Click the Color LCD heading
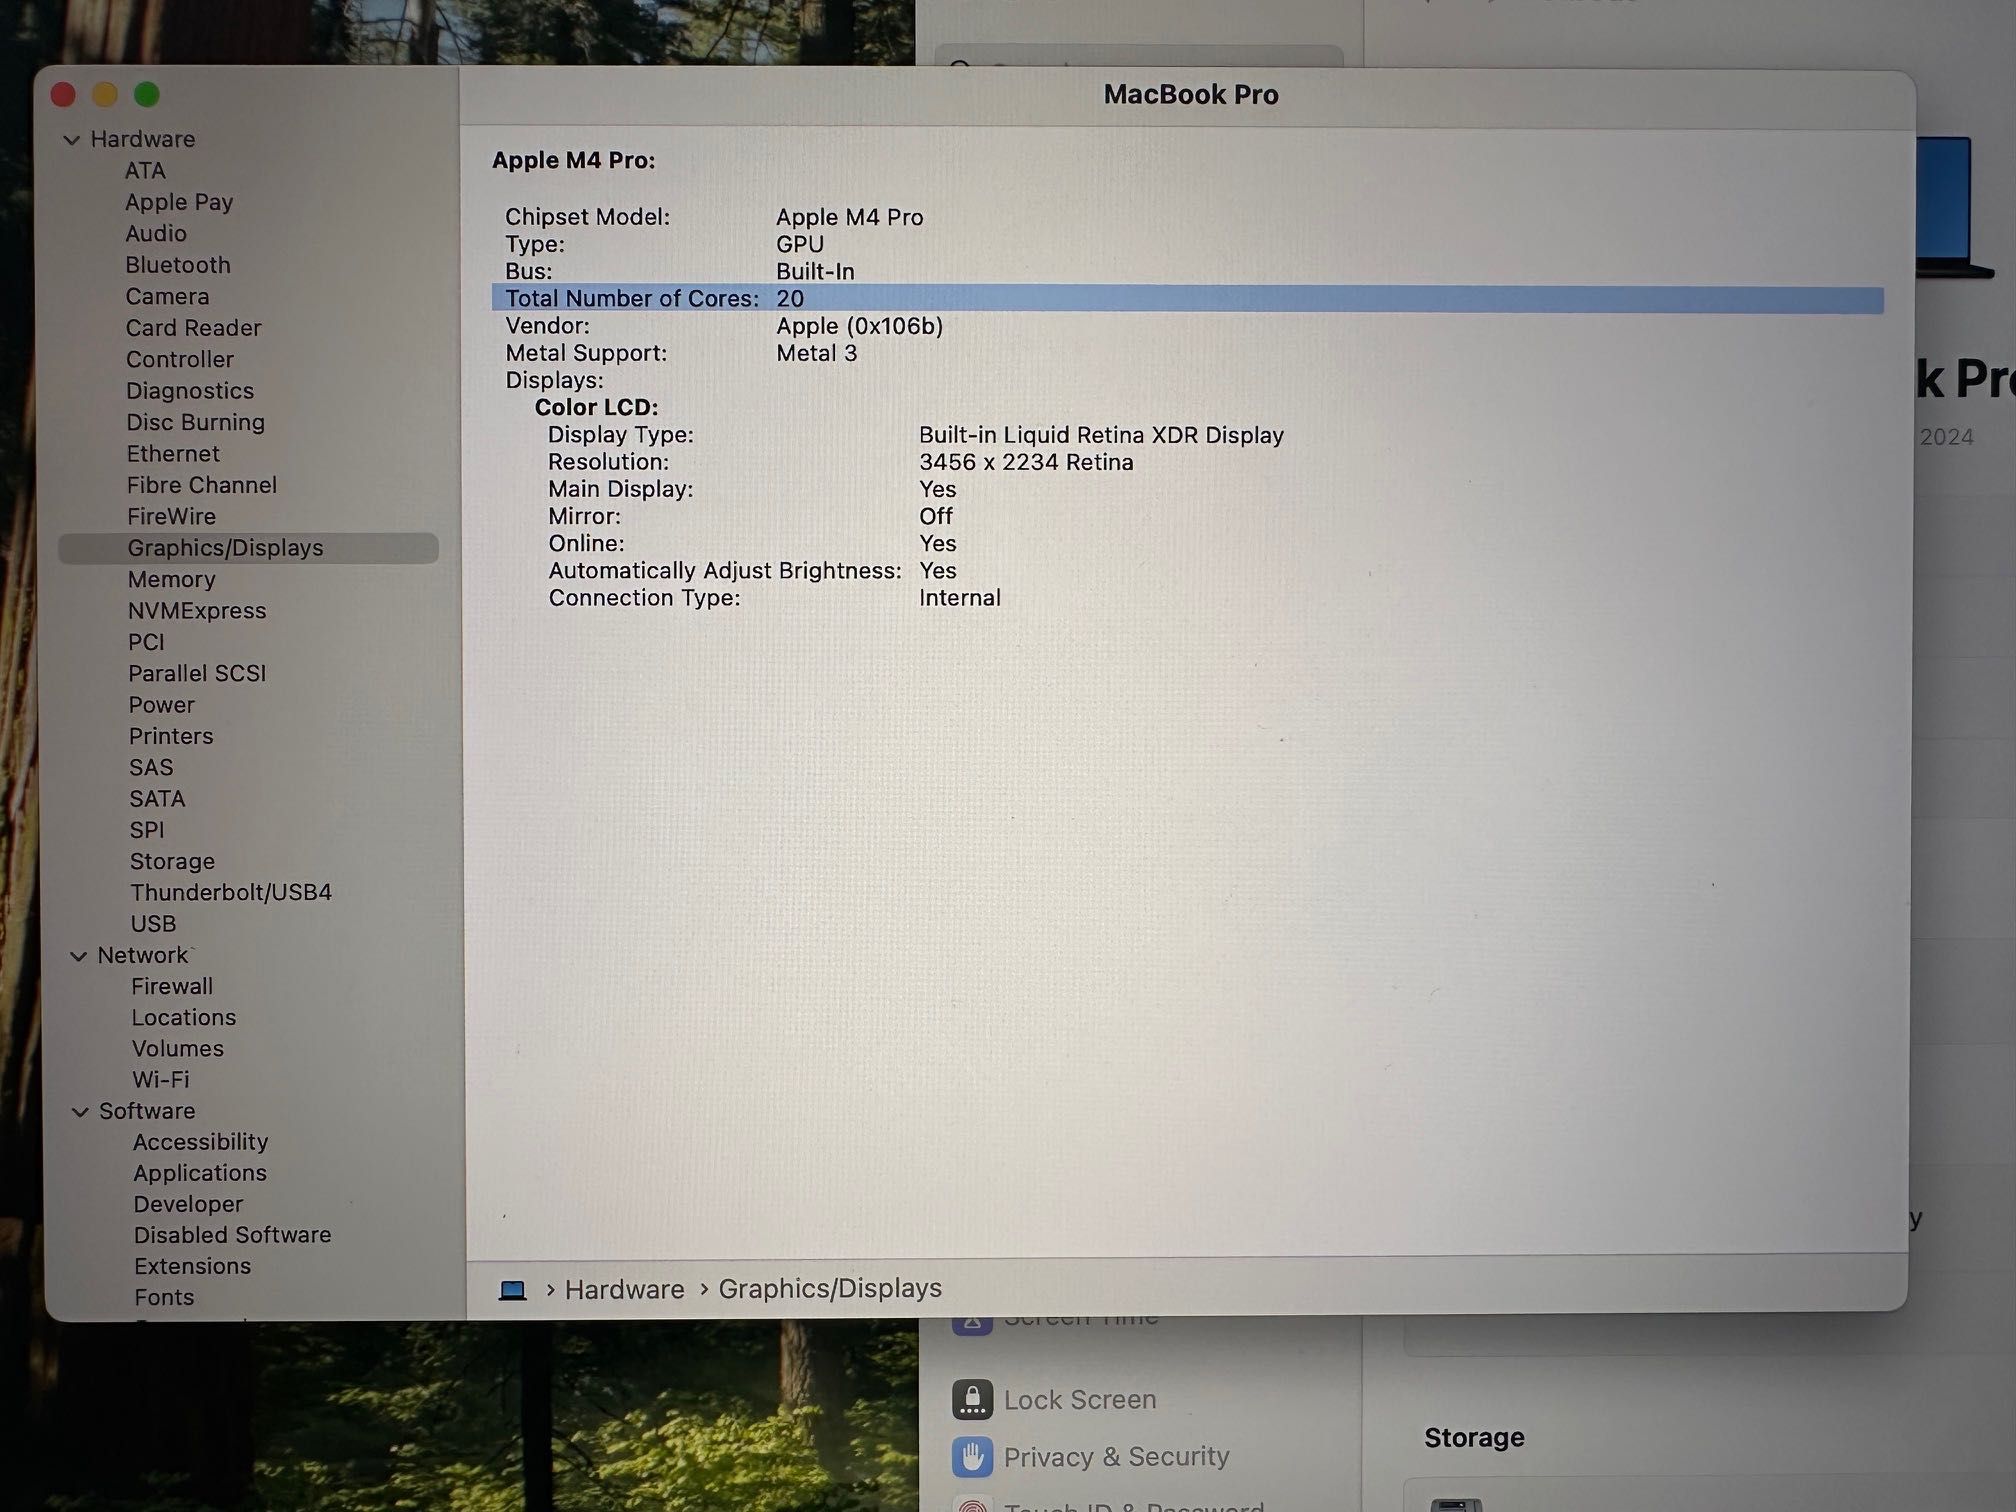This screenshot has width=2016, height=1512. coord(596,408)
